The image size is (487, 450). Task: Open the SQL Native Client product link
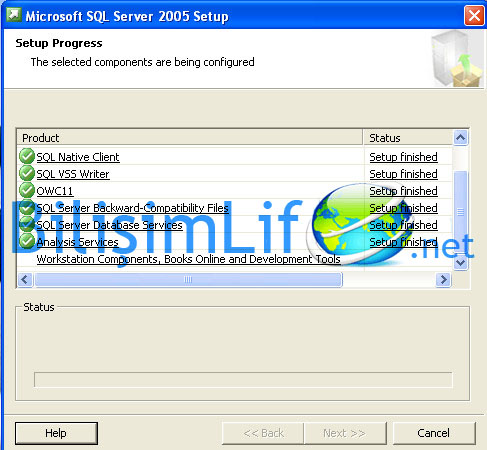point(78,157)
